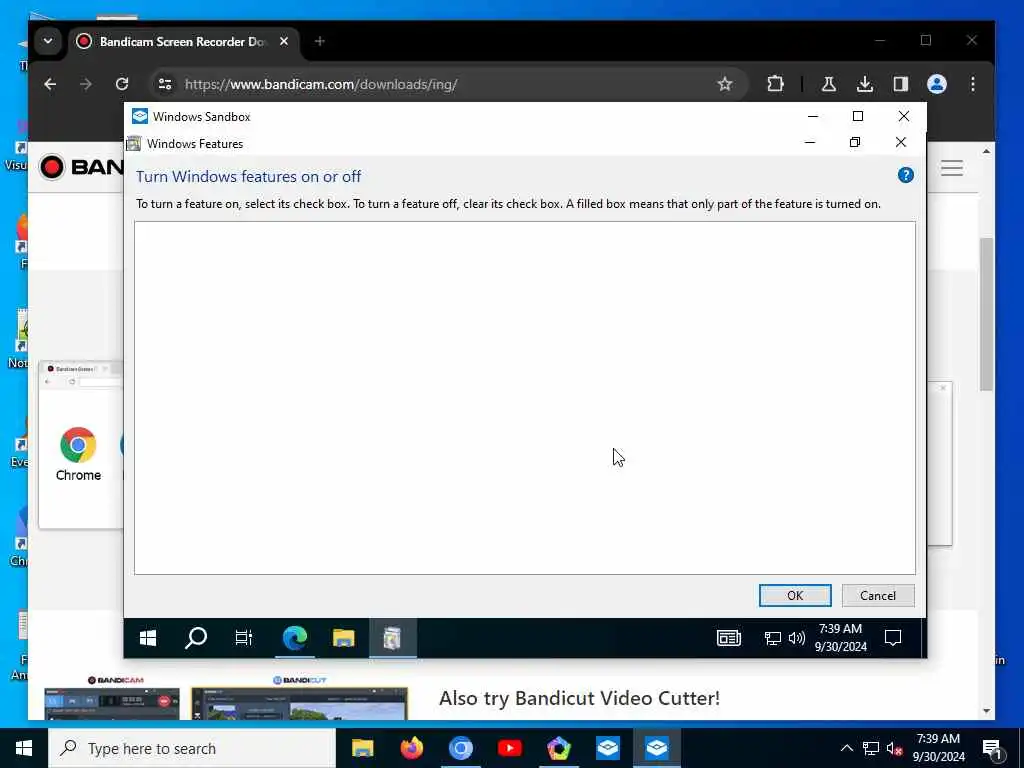Select the first Windows Sandbox taskbar icon

pyautogui.click(x=607, y=748)
